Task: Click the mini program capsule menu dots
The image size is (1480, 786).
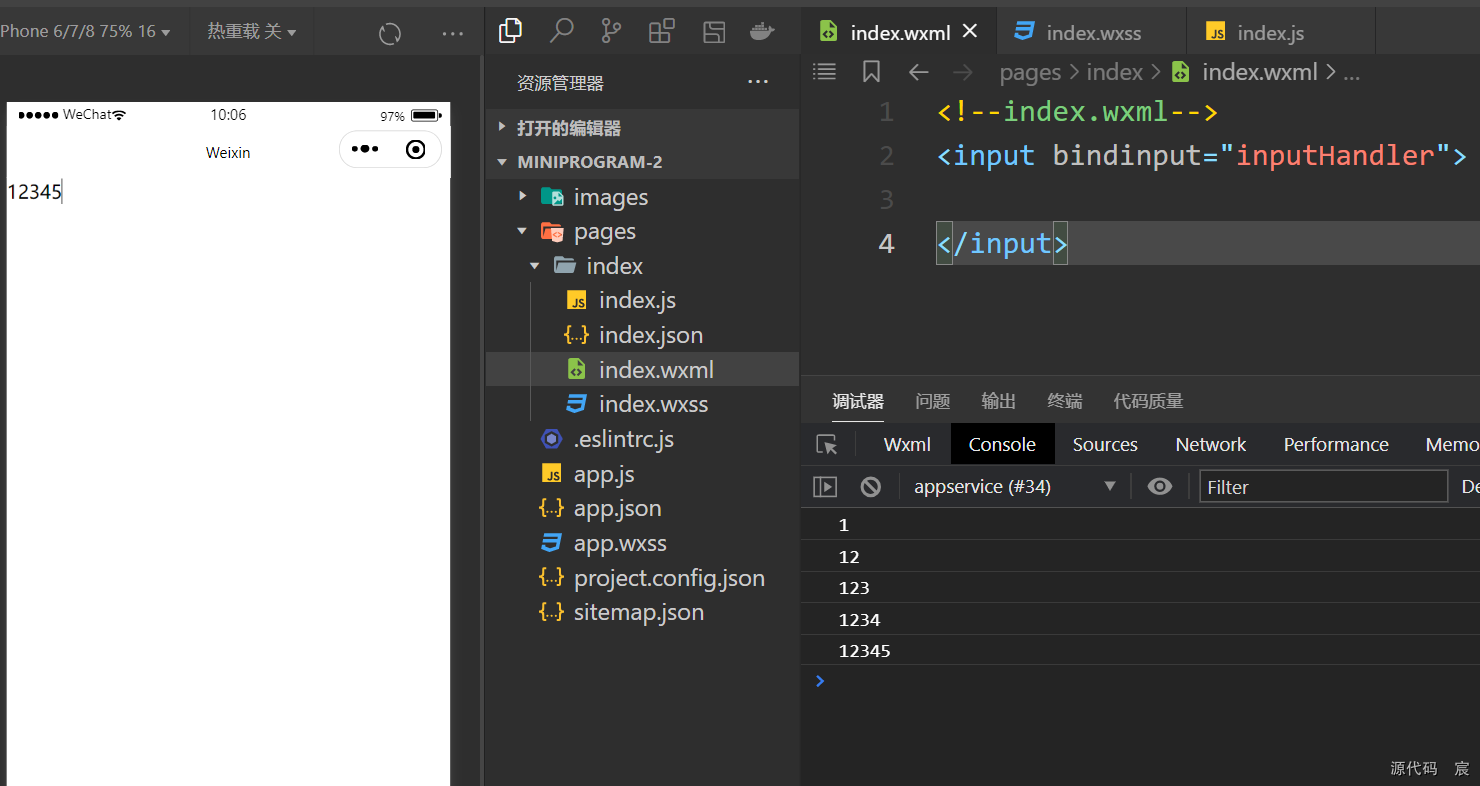Action: pos(365,149)
